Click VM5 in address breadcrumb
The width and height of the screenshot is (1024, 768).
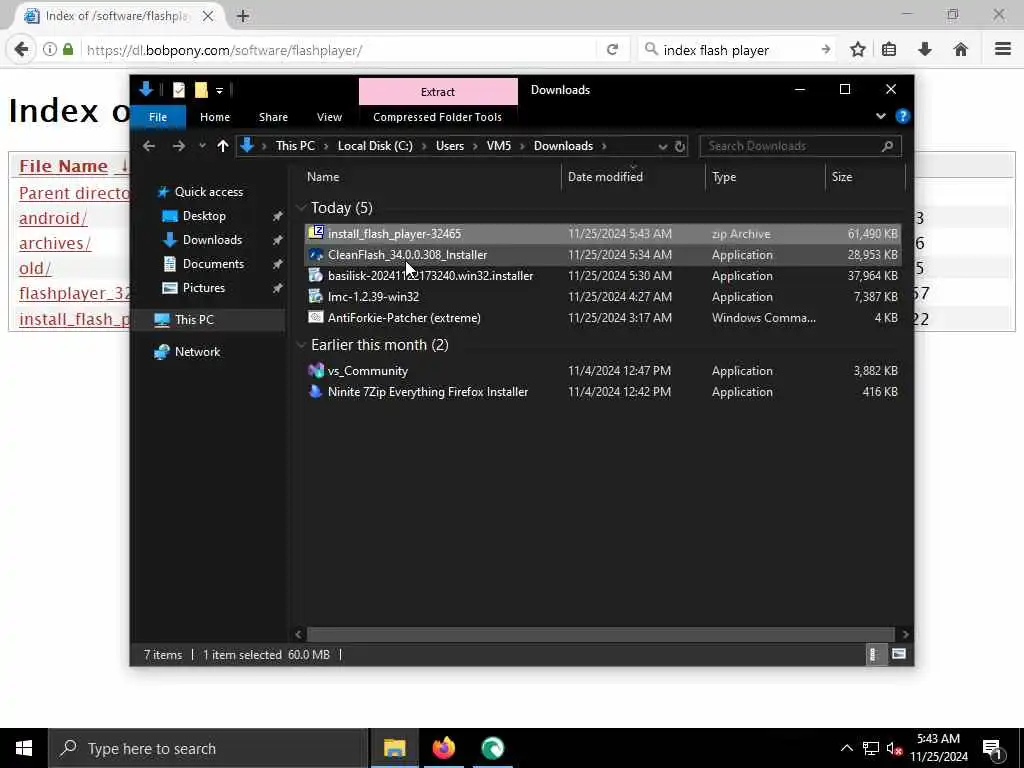(x=499, y=146)
